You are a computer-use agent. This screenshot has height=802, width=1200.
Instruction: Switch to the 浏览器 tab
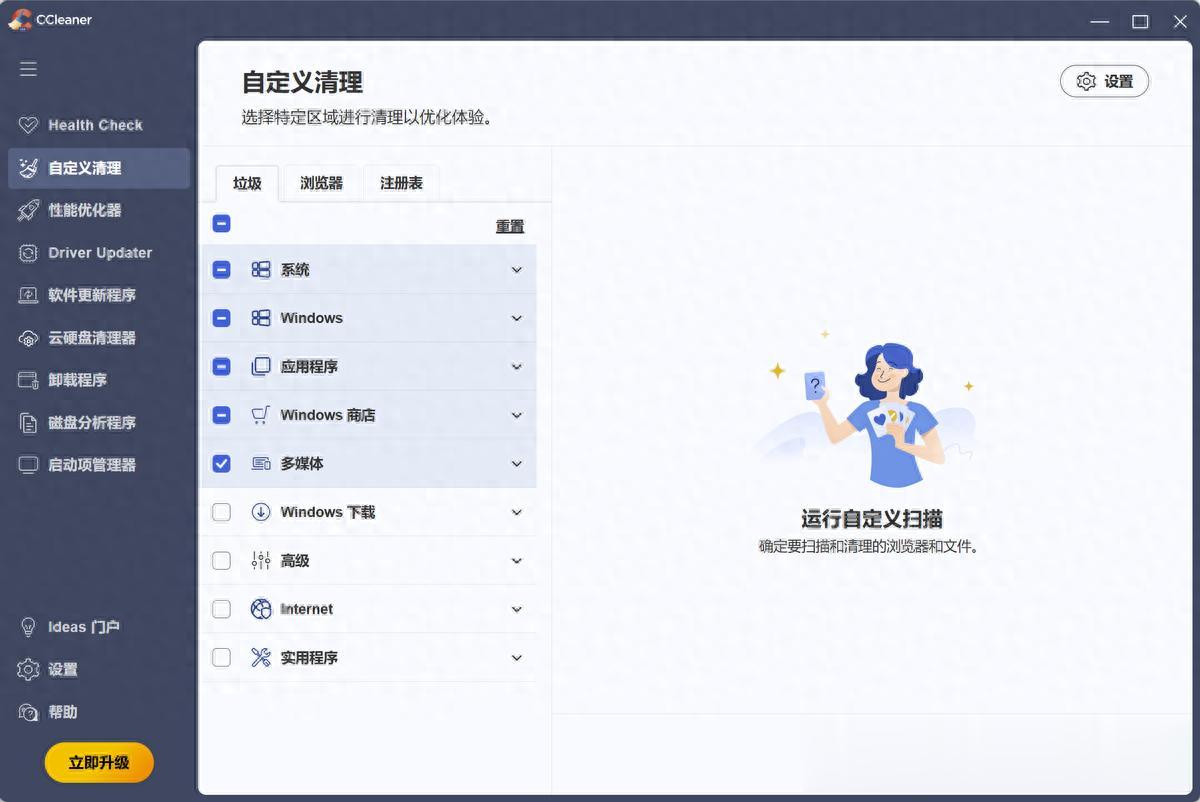[x=321, y=183]
